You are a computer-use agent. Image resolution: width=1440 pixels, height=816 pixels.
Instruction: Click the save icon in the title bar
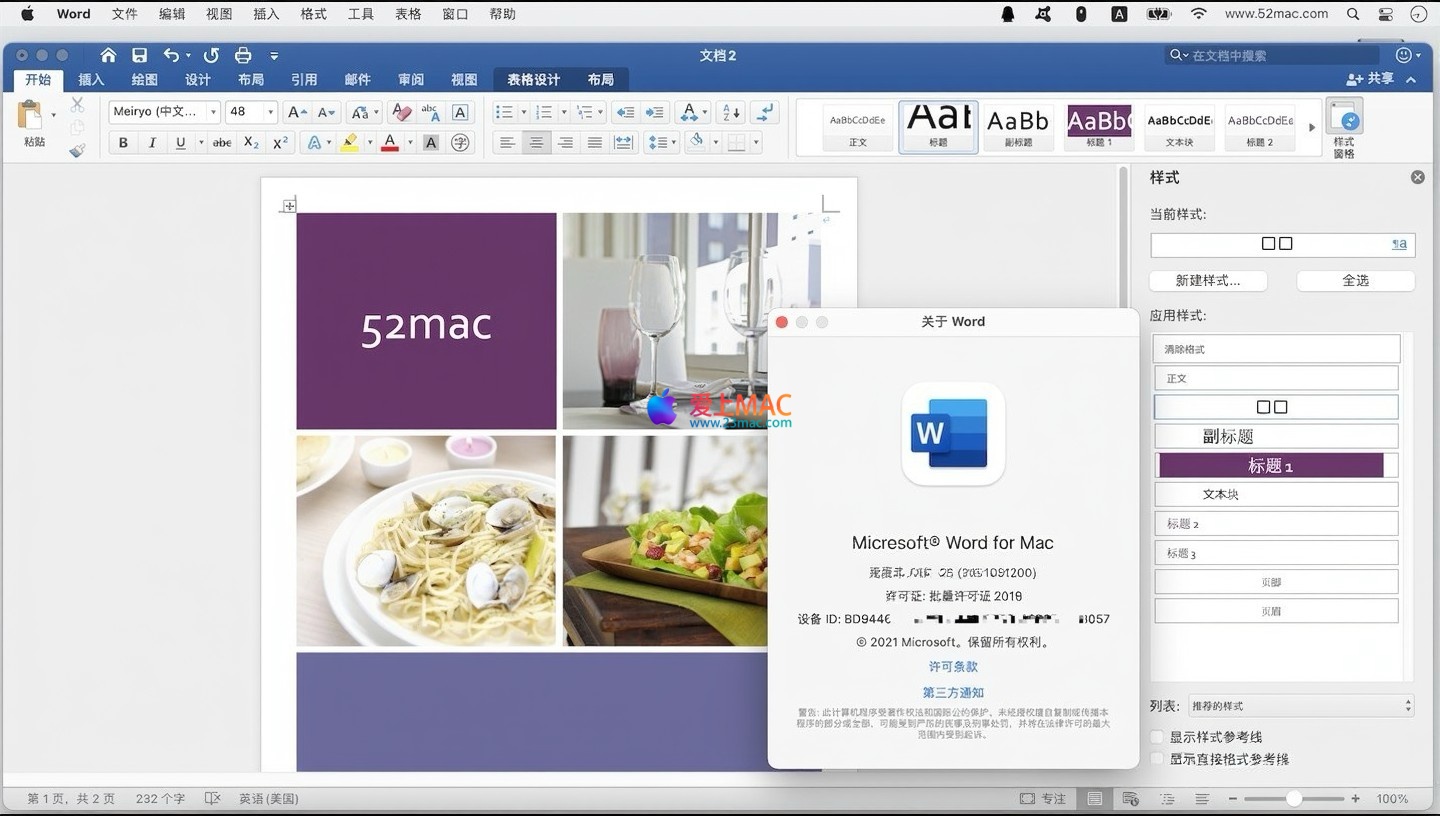140,55
